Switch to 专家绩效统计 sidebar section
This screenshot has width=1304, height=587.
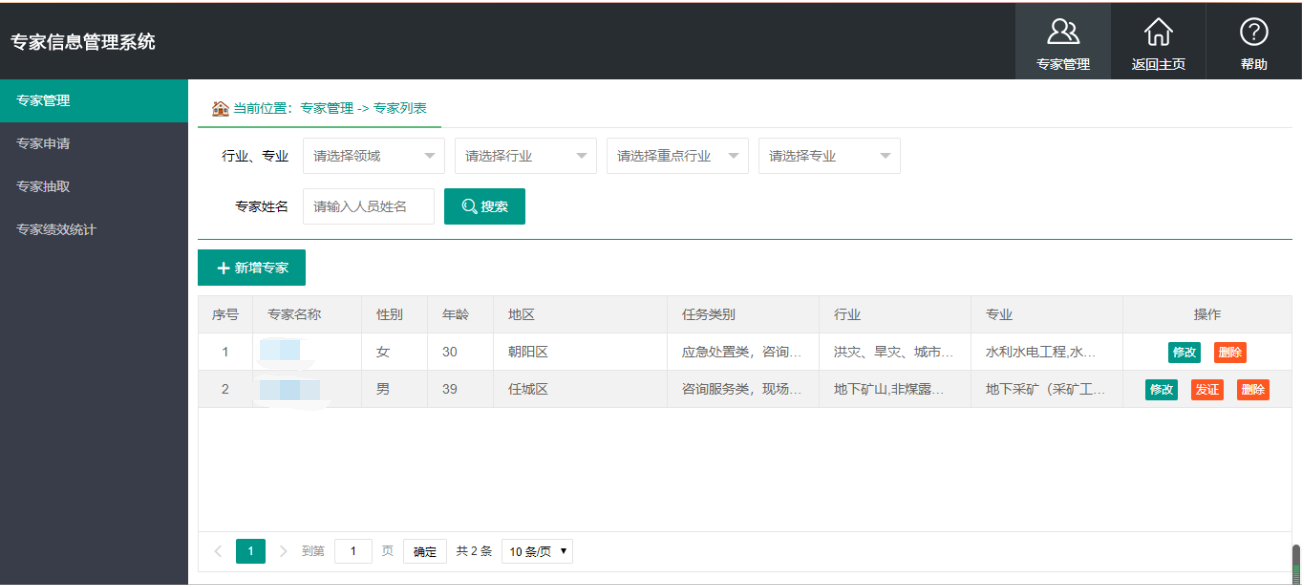54,229
